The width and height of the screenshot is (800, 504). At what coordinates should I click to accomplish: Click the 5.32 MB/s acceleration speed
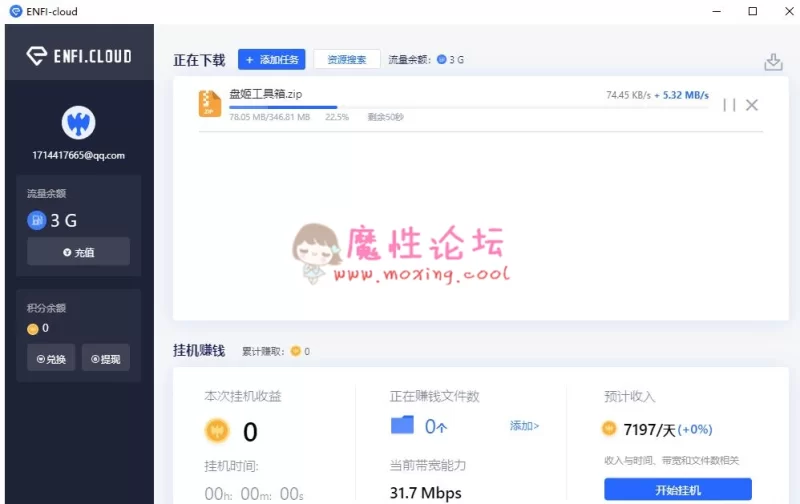685,95
